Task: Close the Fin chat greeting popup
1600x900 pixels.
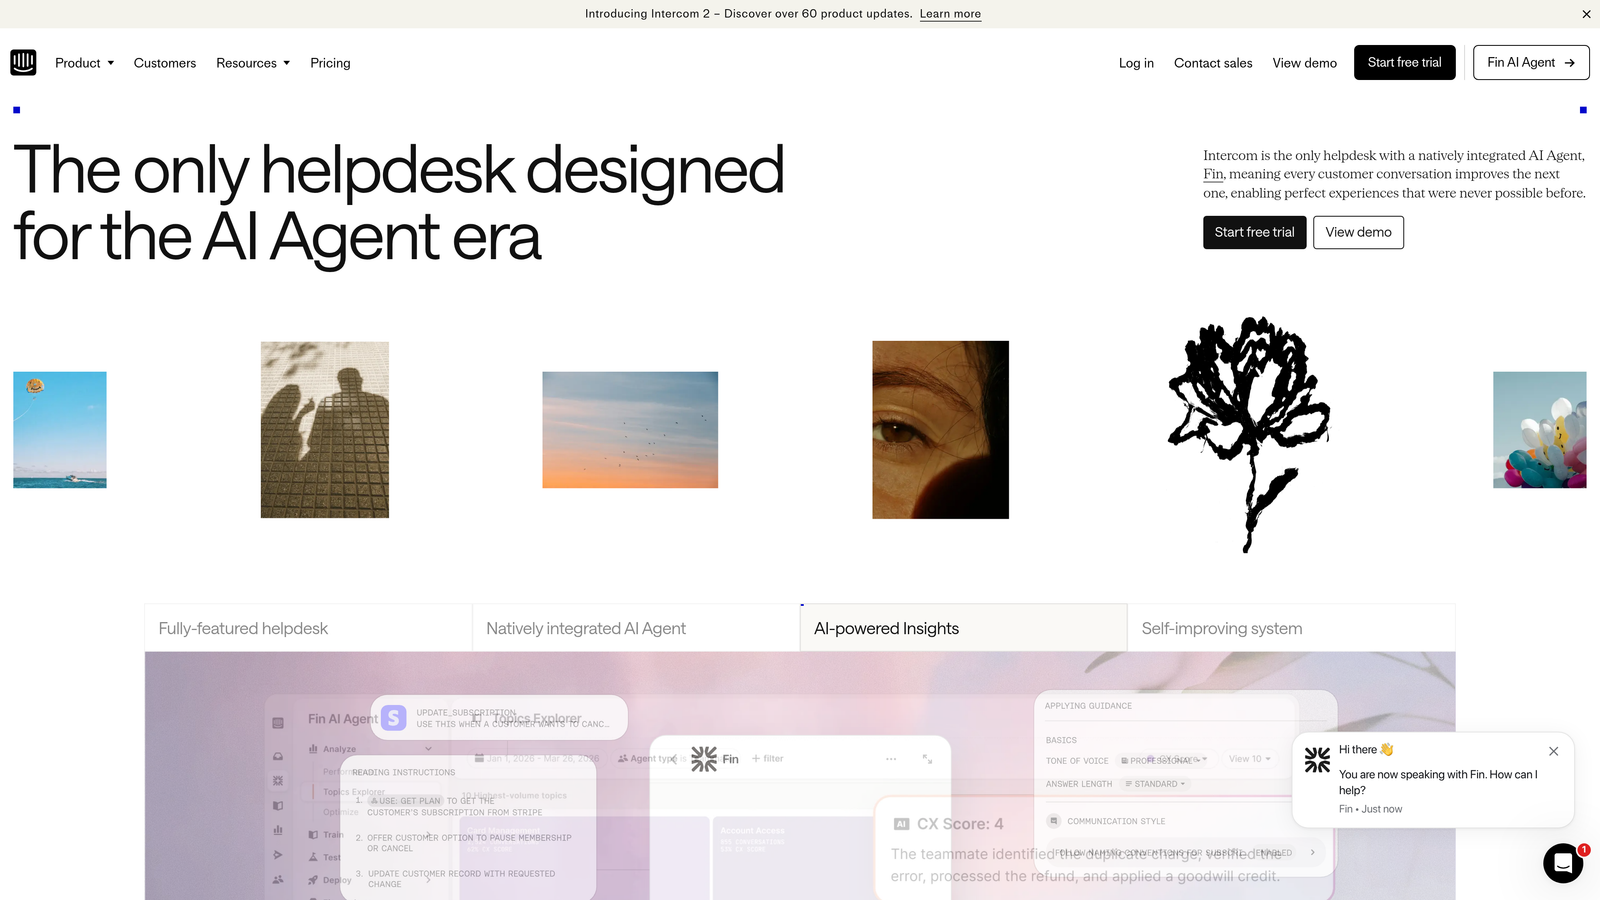Action: (x=1553, y=751)
